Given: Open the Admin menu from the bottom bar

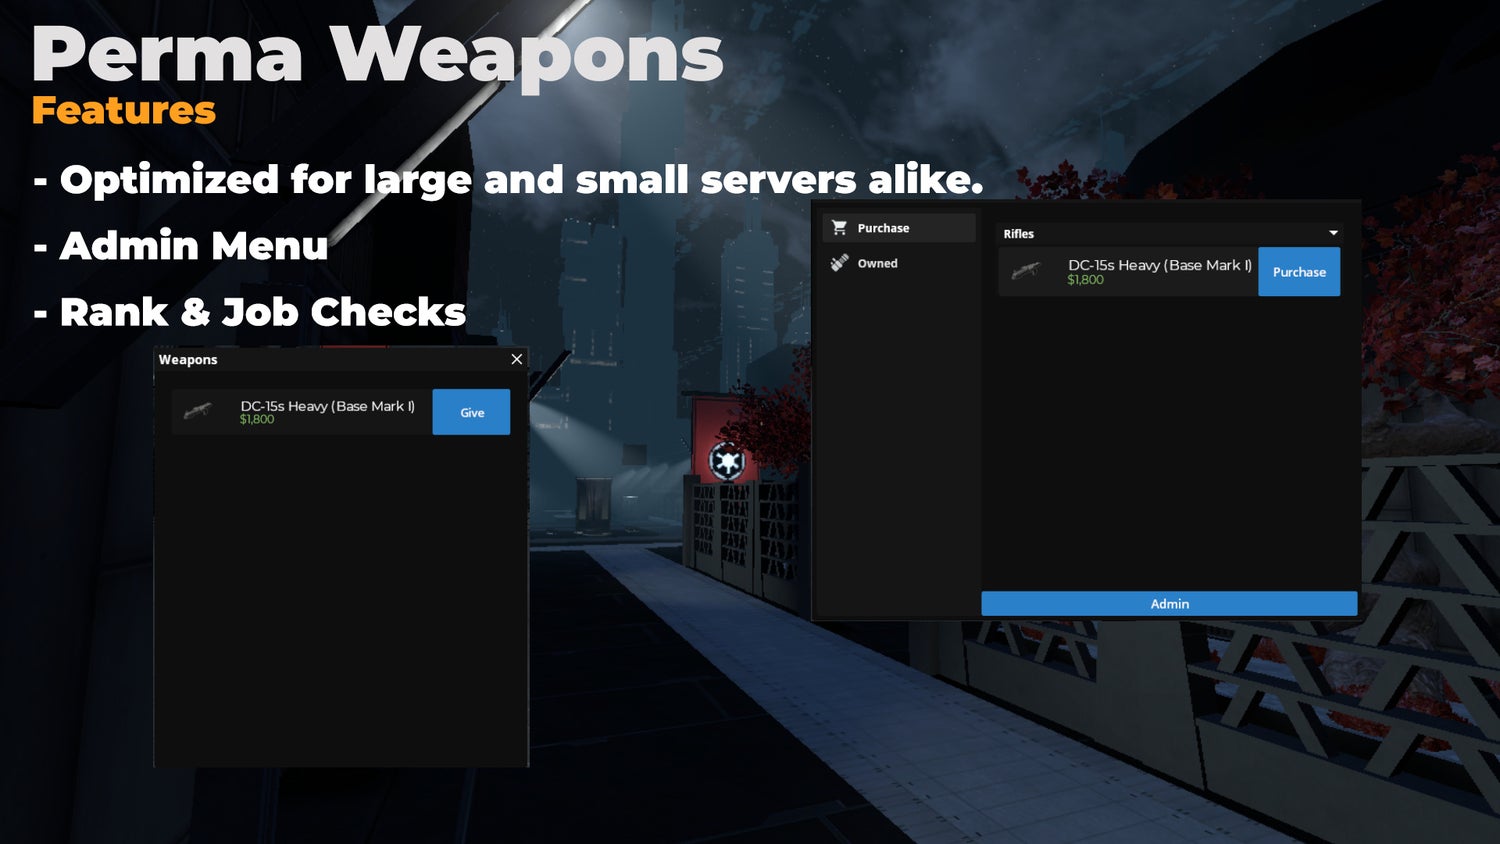Looking at the screenshot, I should (1169, 604).
